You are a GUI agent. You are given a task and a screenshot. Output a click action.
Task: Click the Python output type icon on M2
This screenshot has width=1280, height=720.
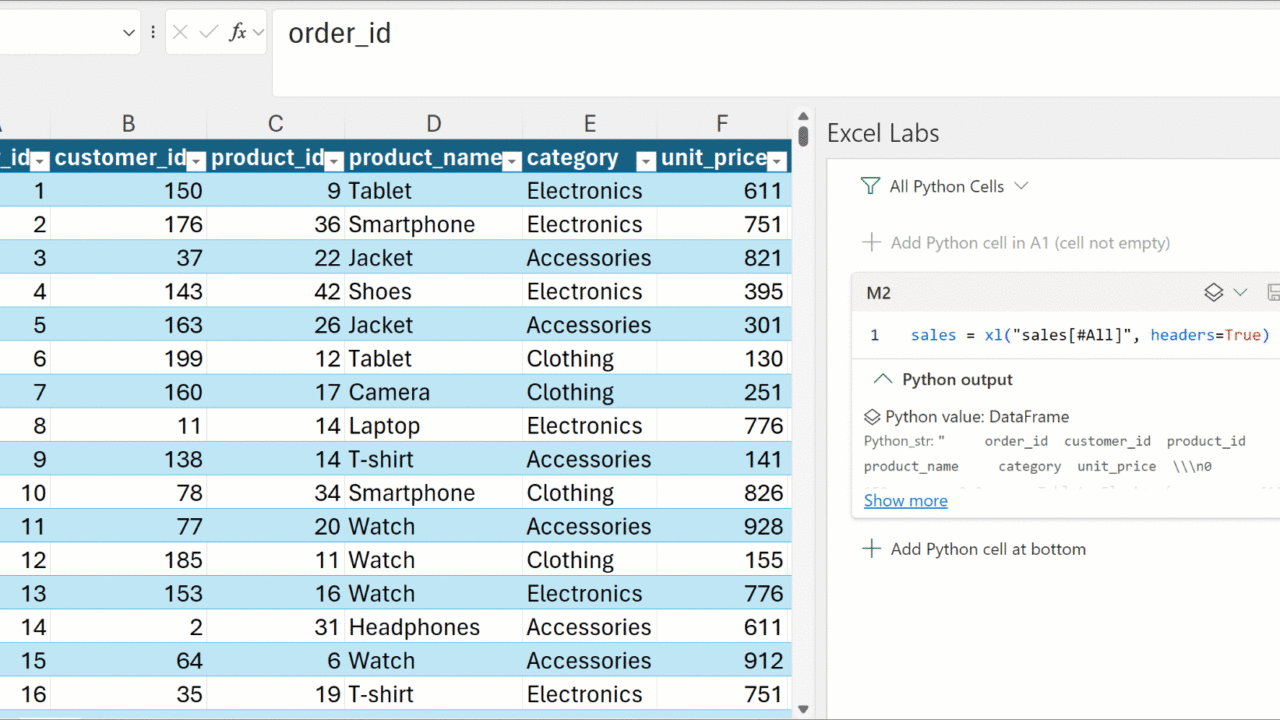[x=1213, y=293]
